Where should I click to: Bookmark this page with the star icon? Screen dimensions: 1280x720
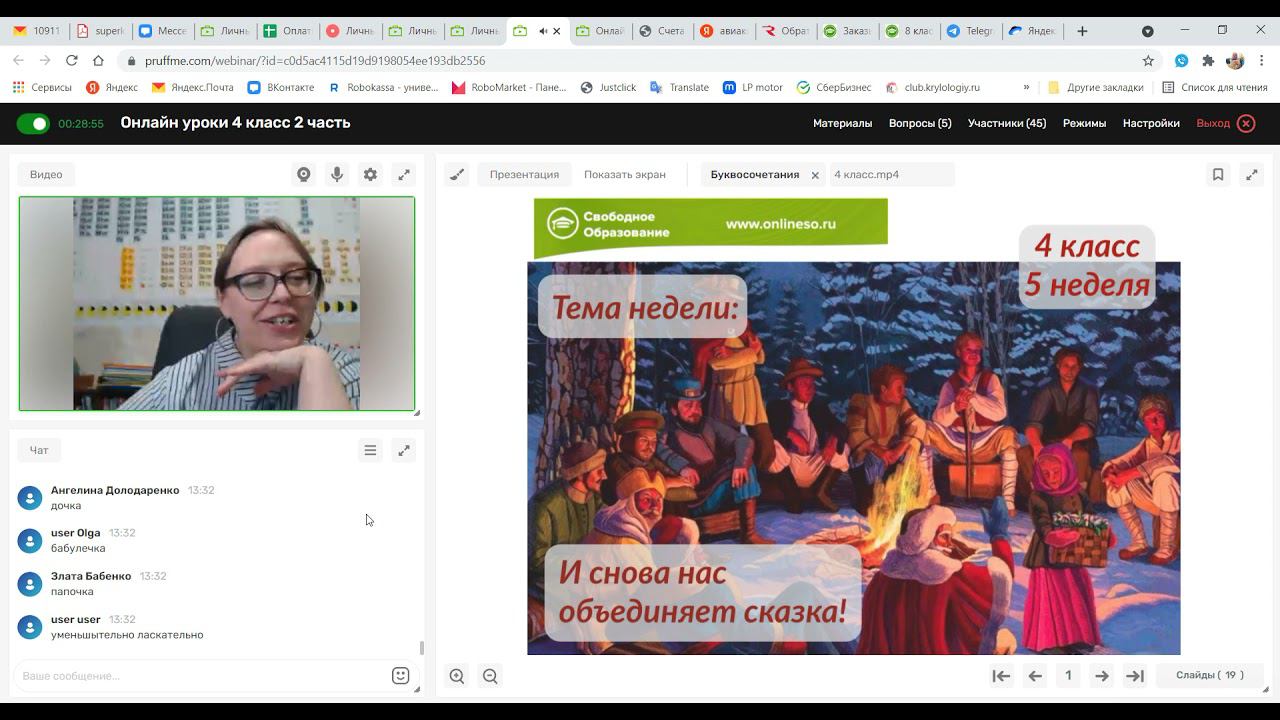(1148, 61)
